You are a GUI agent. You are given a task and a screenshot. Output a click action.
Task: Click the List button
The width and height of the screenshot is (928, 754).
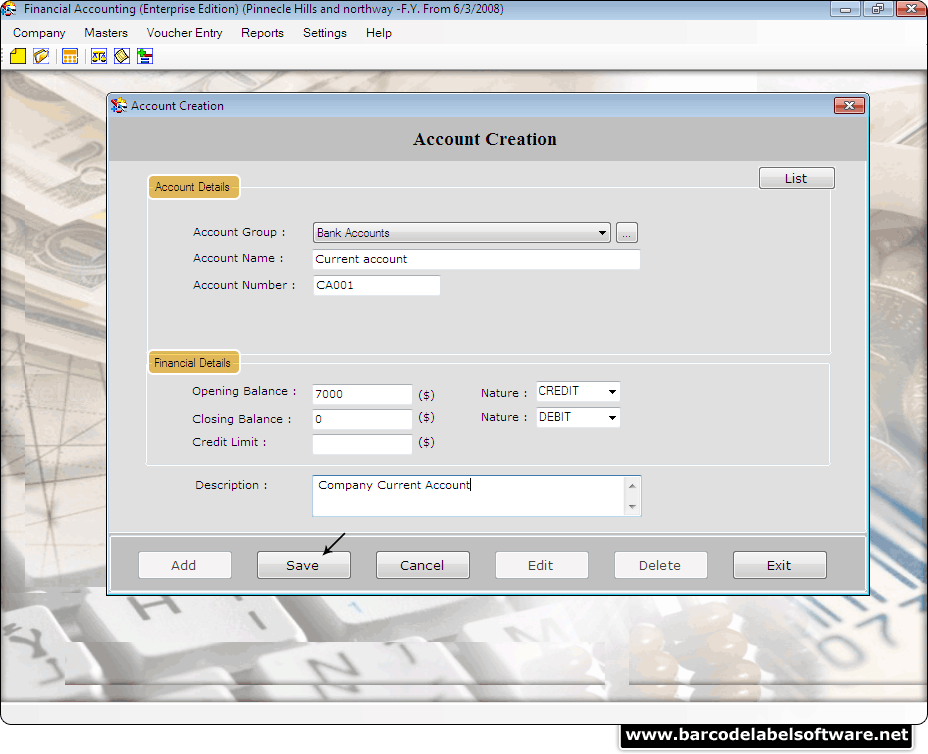796,178
